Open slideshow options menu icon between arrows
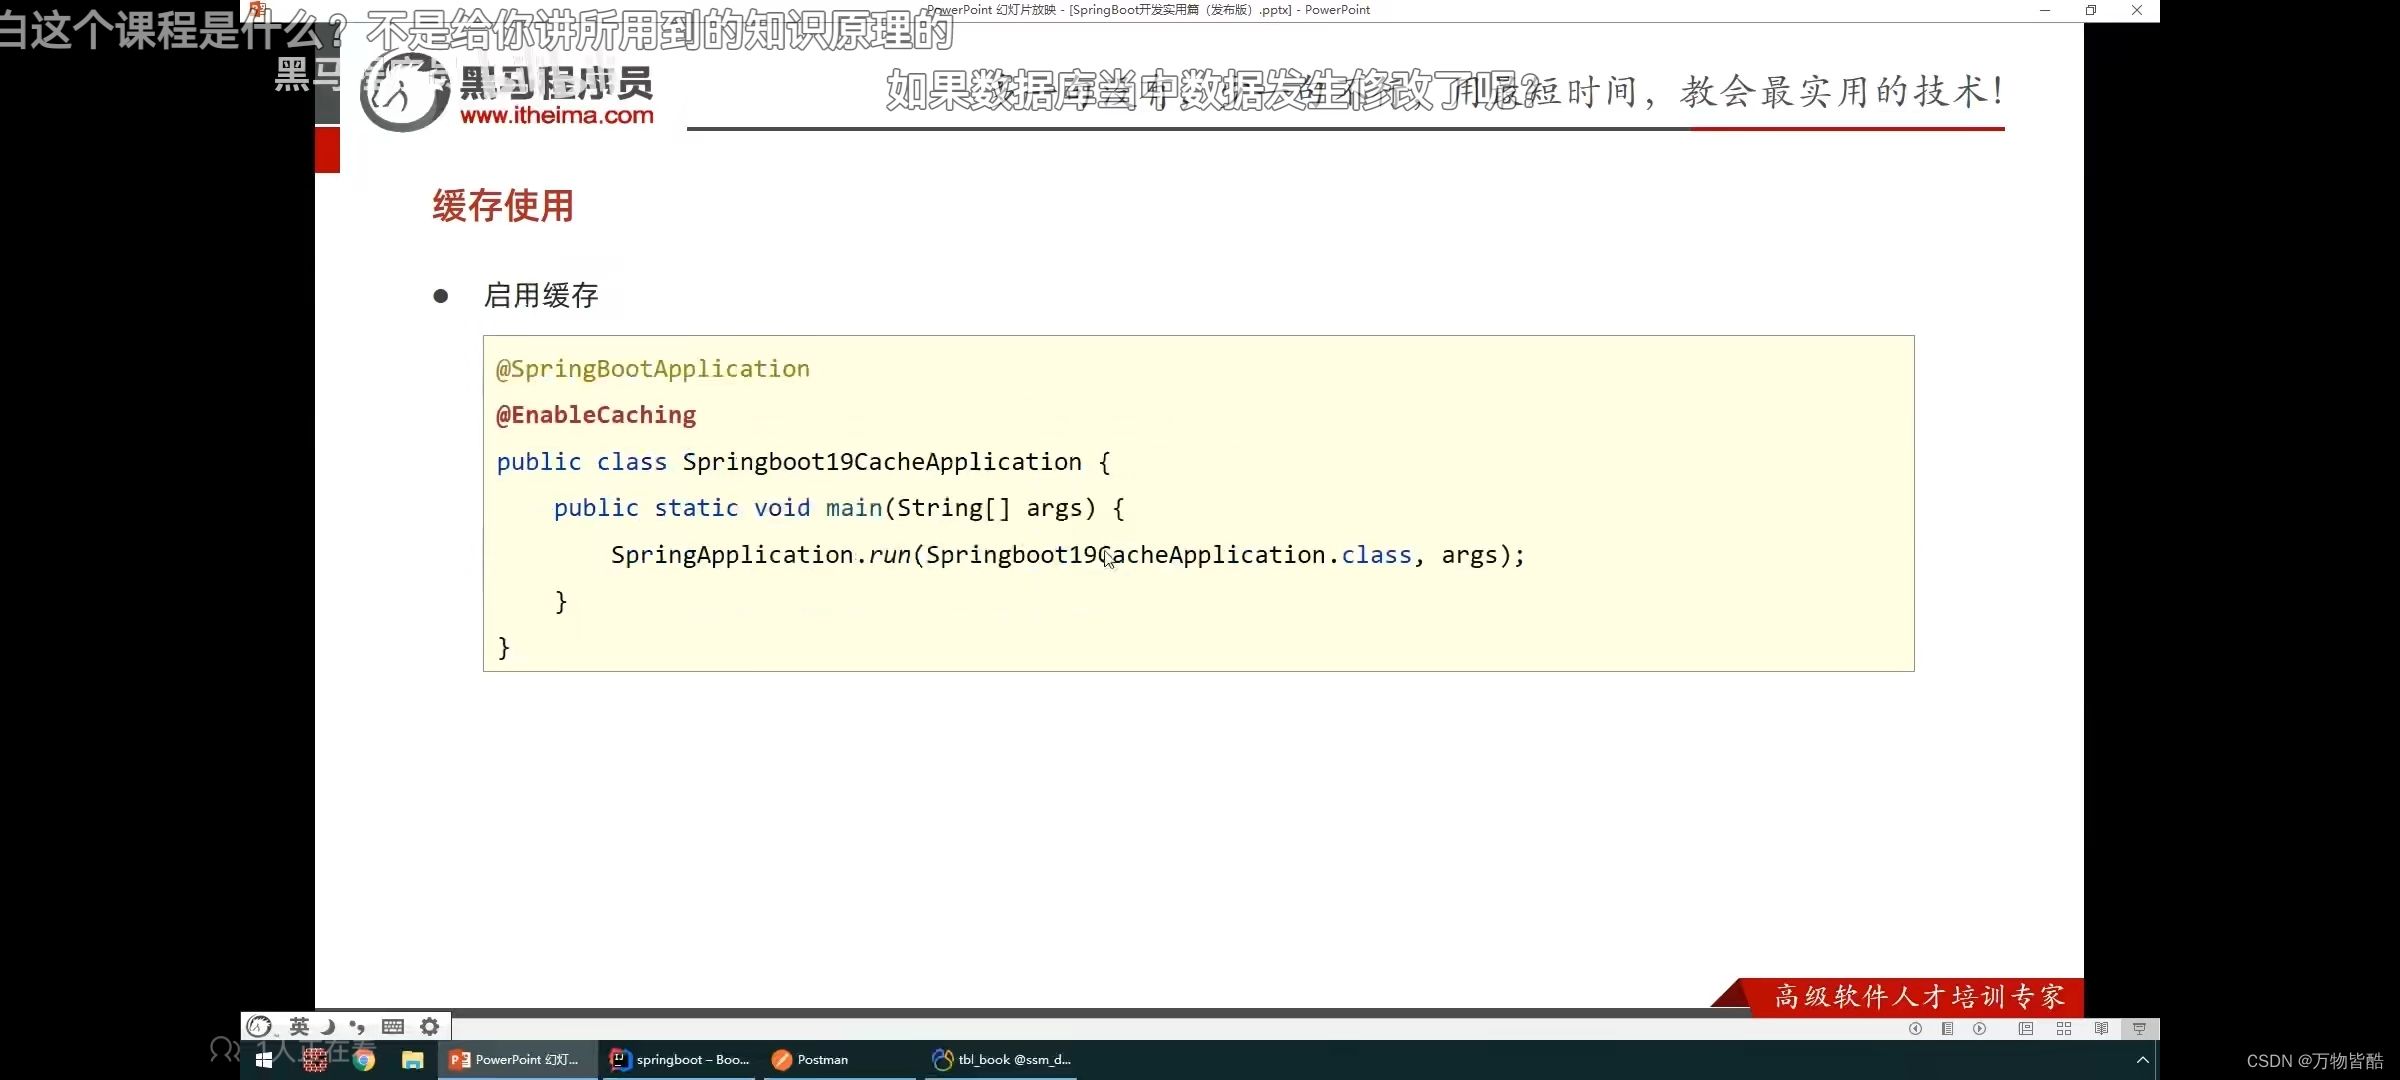 point(1947,1029)
